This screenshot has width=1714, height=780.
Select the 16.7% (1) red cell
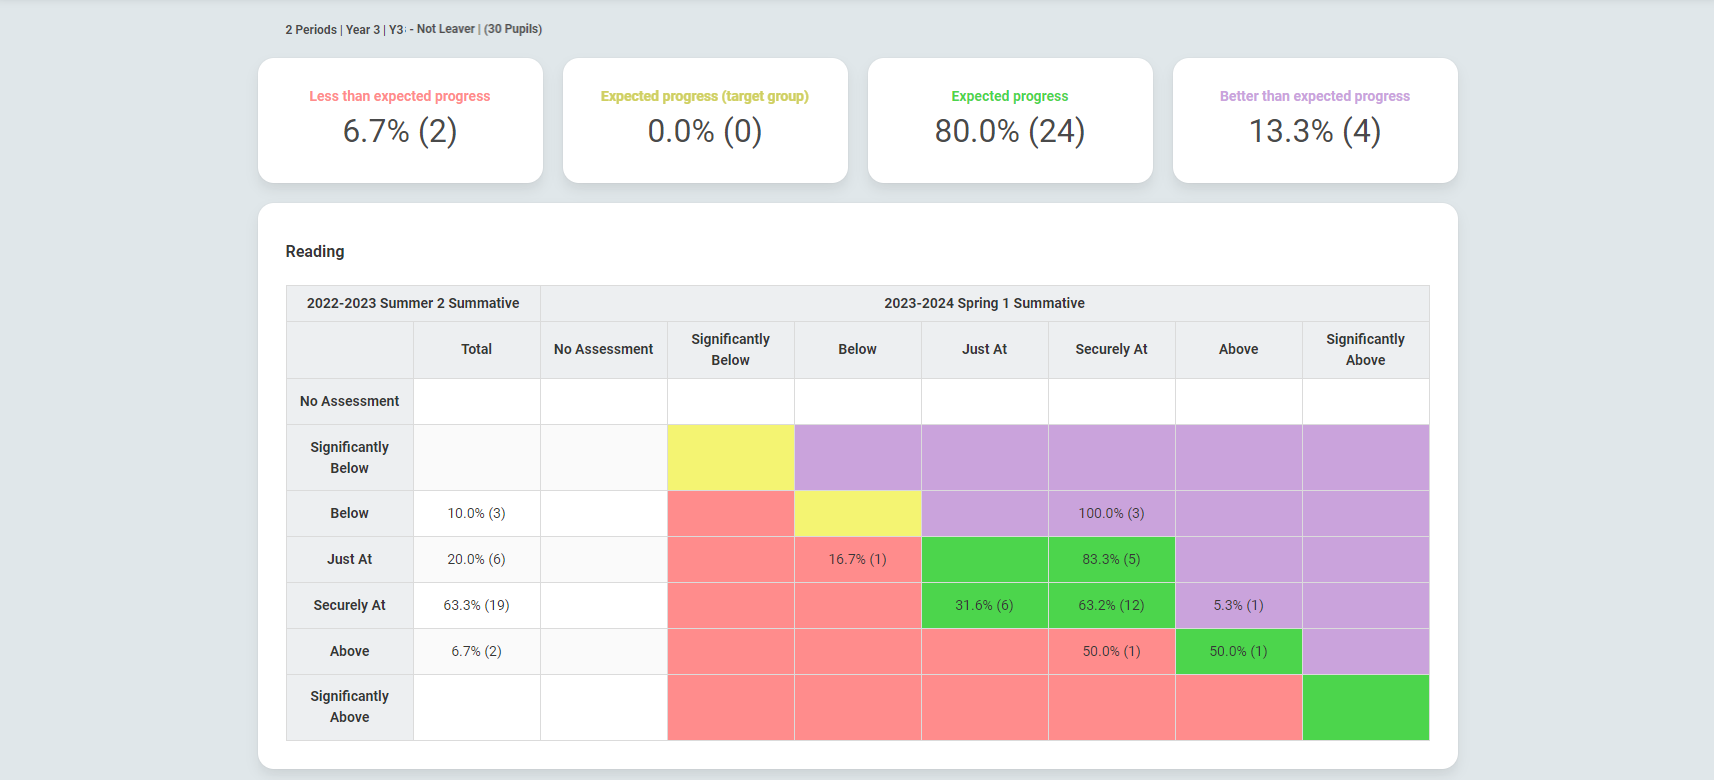pyautogui.click(x=857, y=559)
